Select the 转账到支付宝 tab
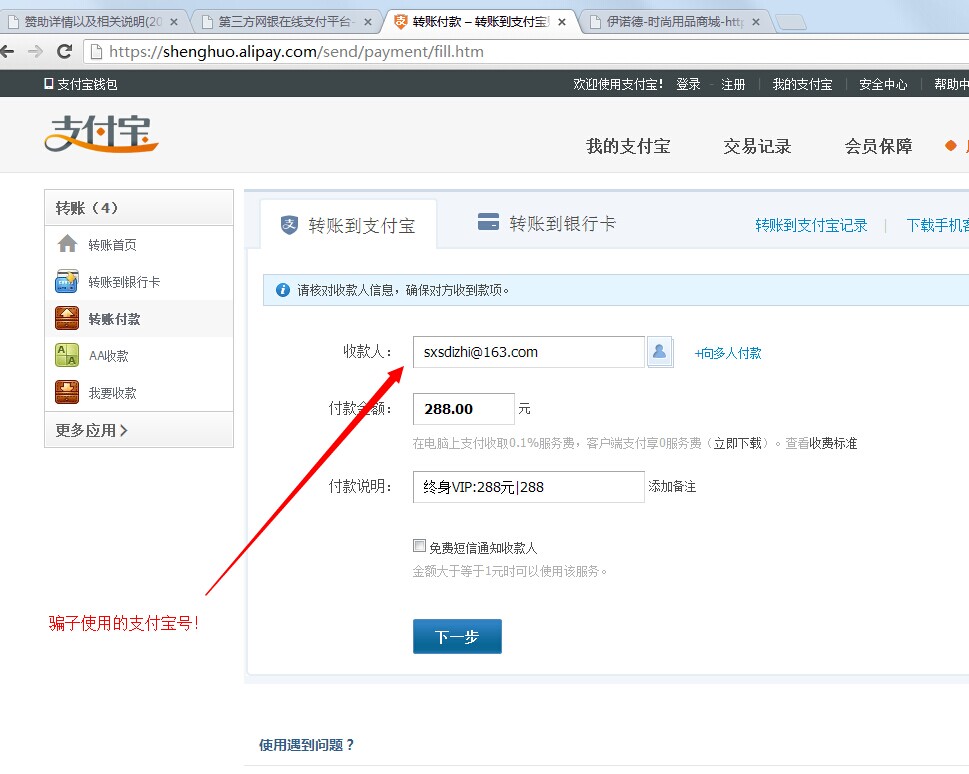Viewport: 969px width, 774px height. [349, 225]
